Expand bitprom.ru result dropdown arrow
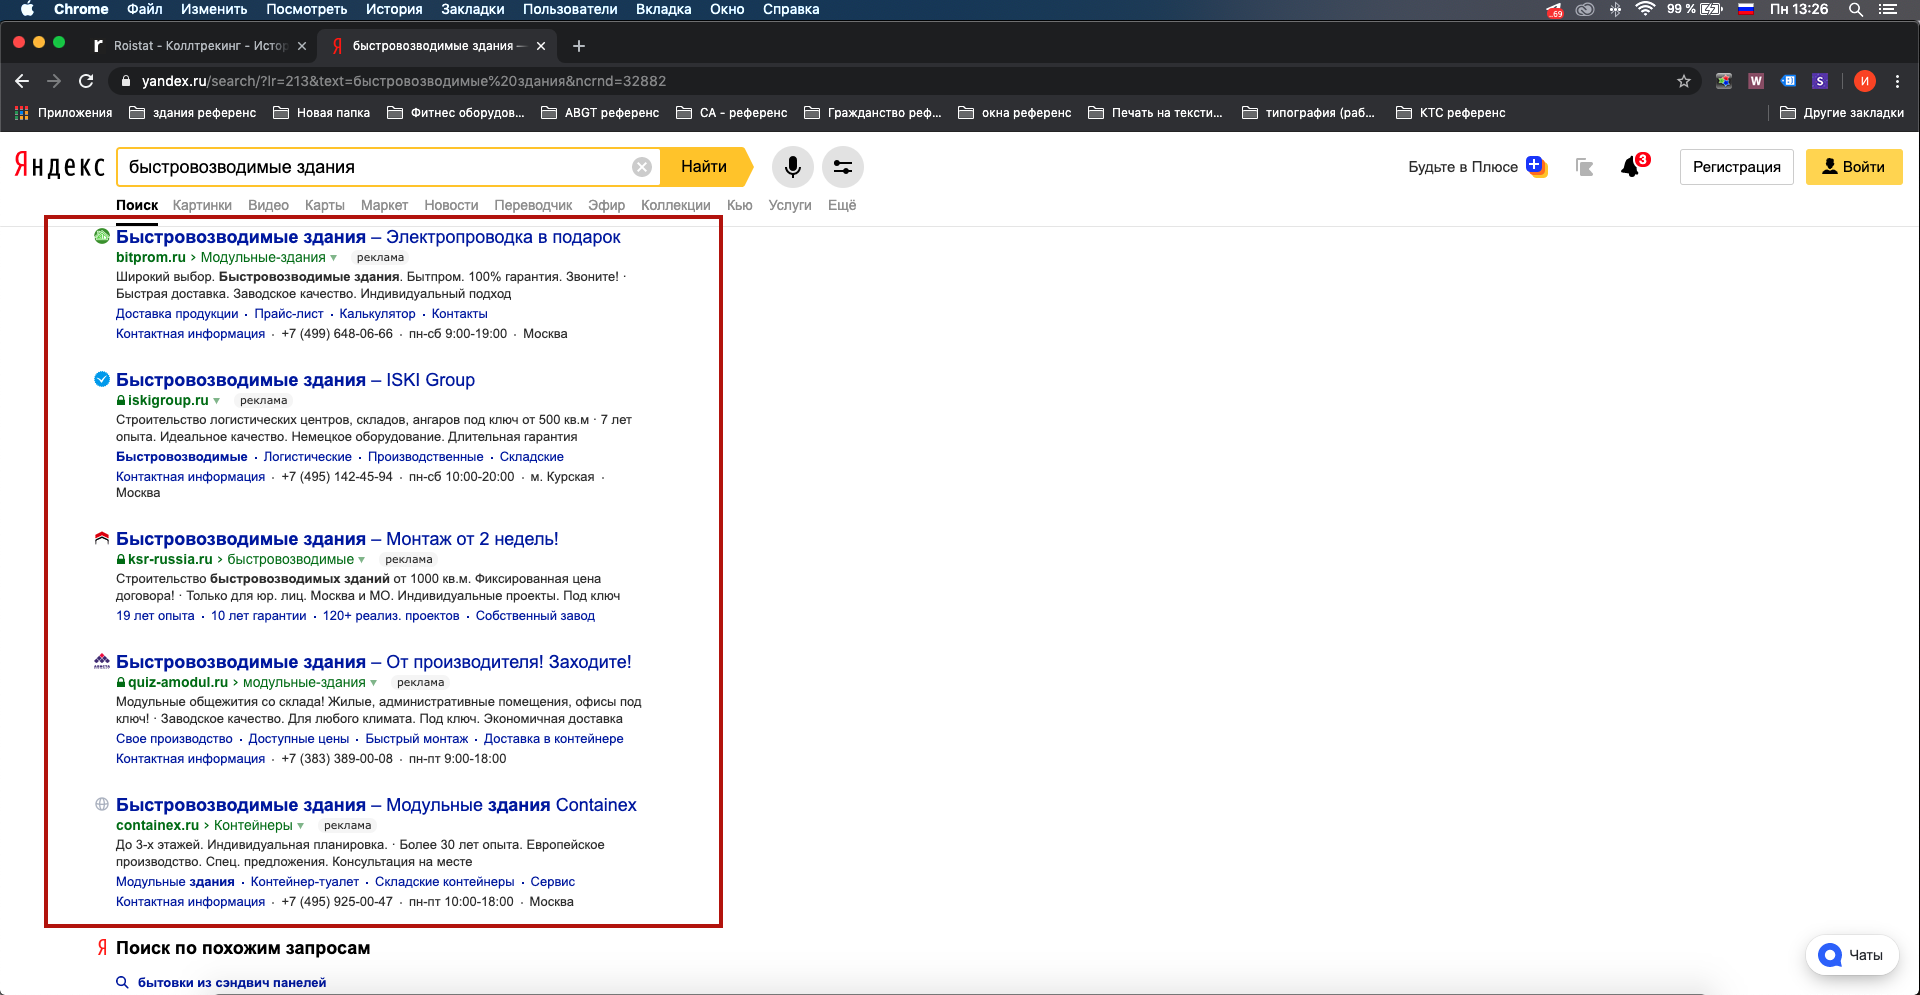 pos(334,258)
